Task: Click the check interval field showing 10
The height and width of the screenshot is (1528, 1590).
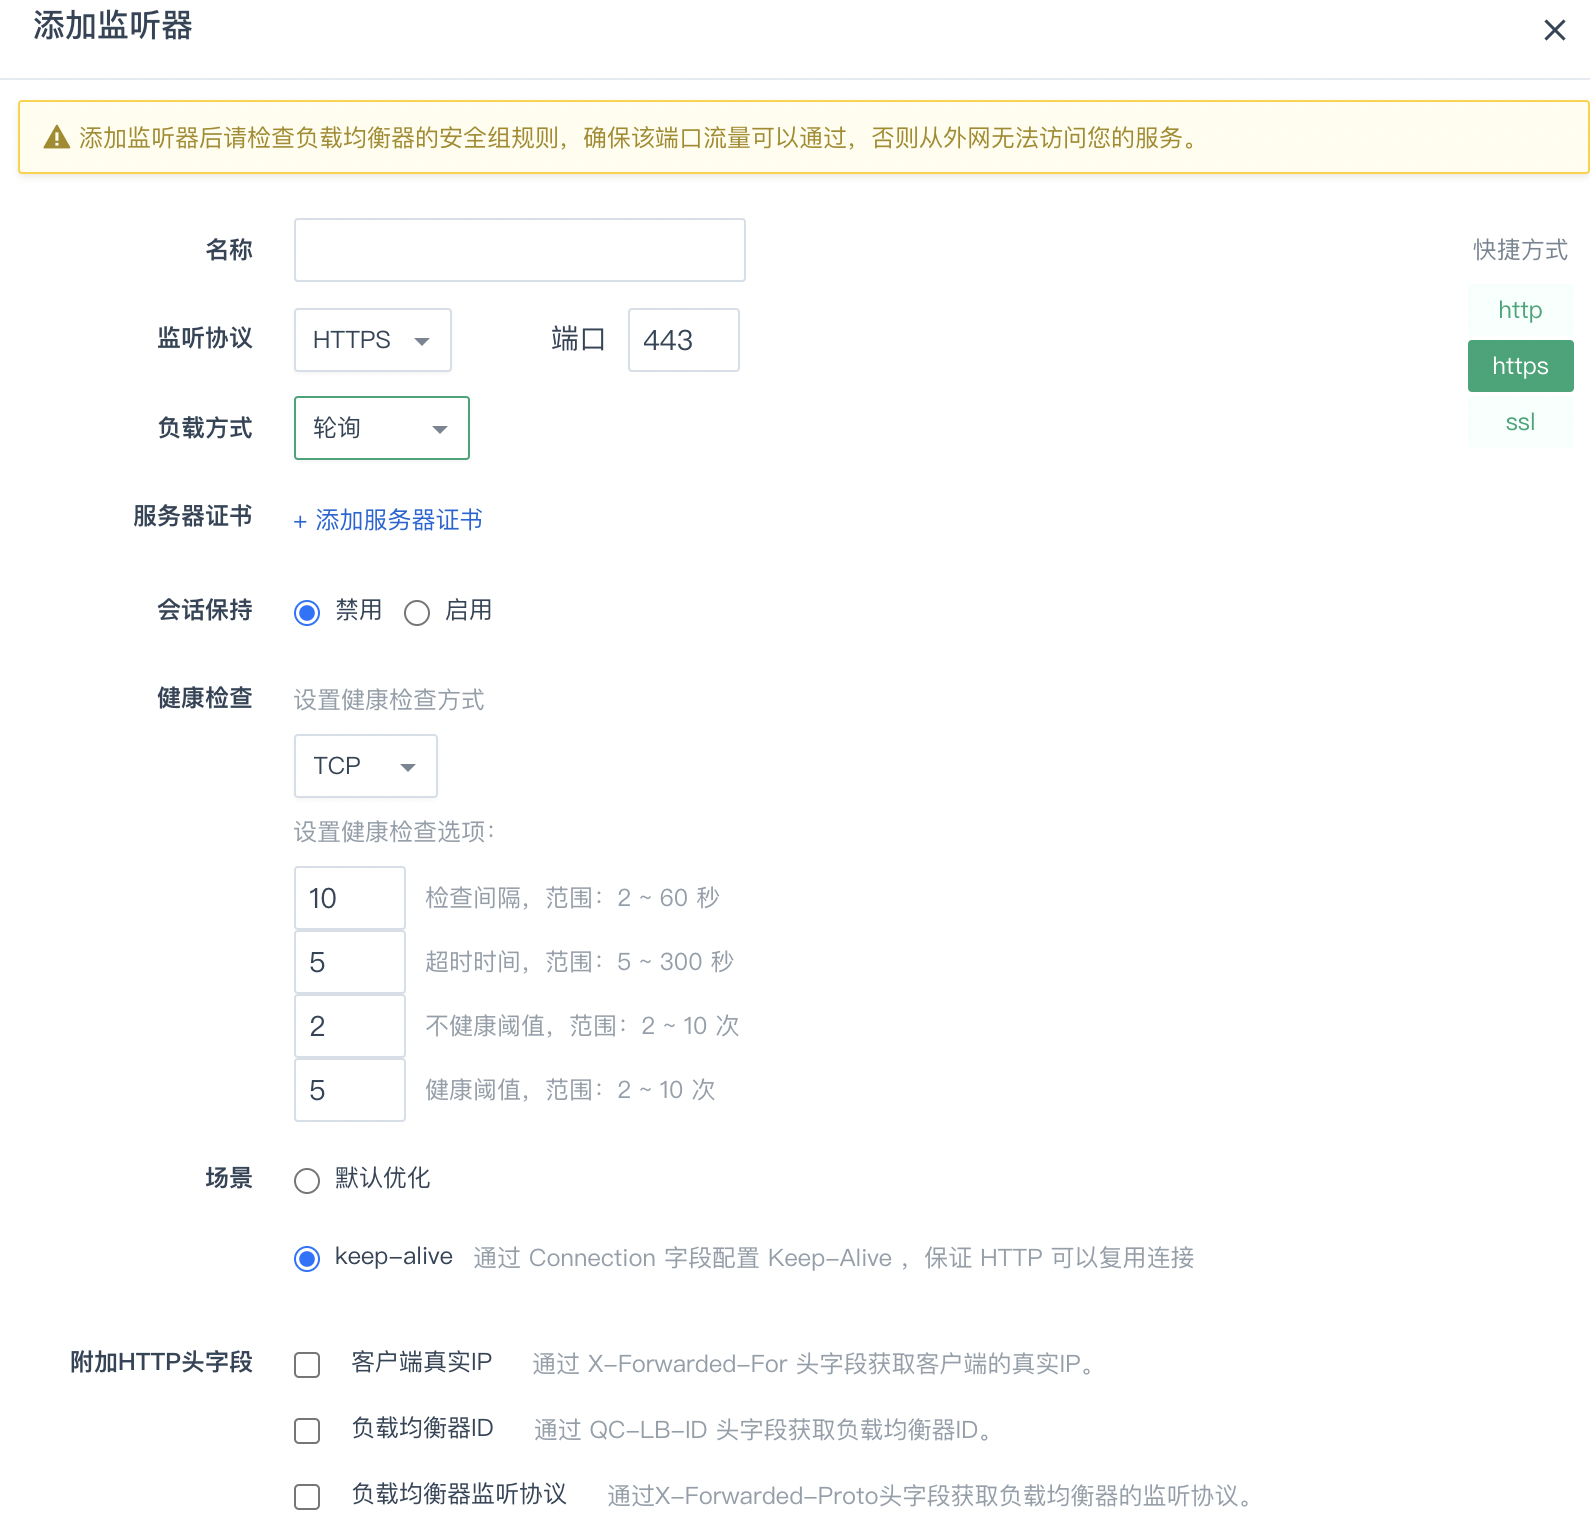Action: [350, 898]
